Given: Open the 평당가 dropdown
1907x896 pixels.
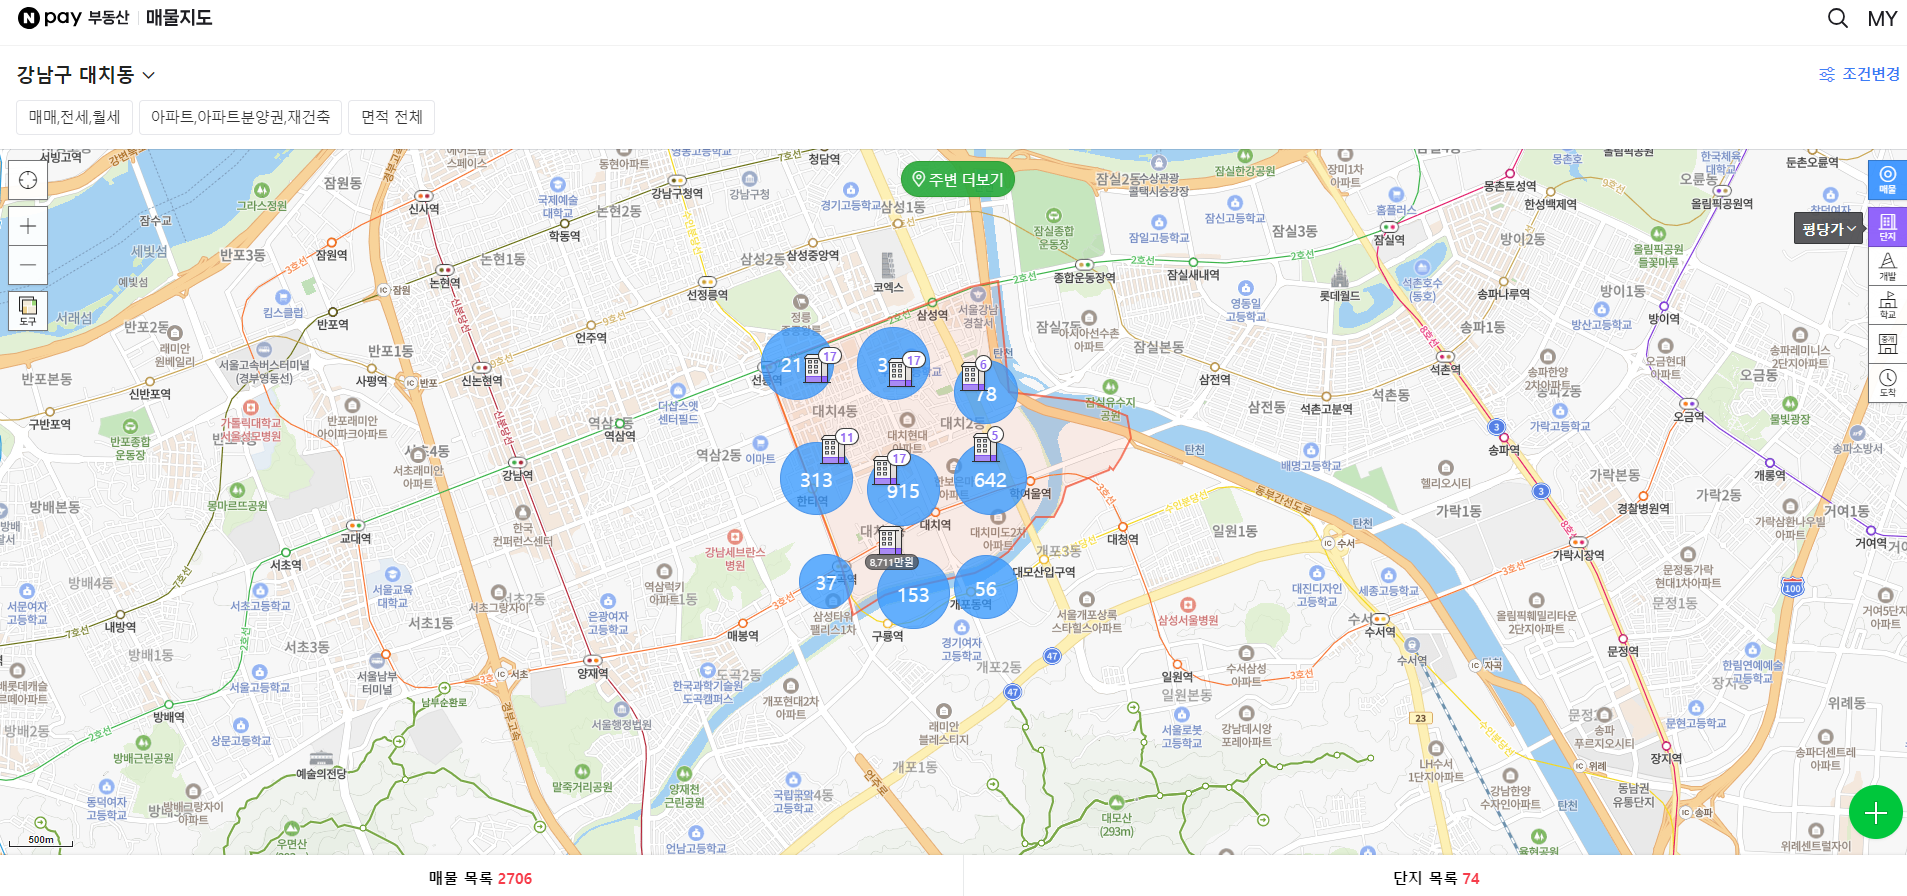Looking at the screenshot, I should pyautogui.click(x=1828, y=229).
